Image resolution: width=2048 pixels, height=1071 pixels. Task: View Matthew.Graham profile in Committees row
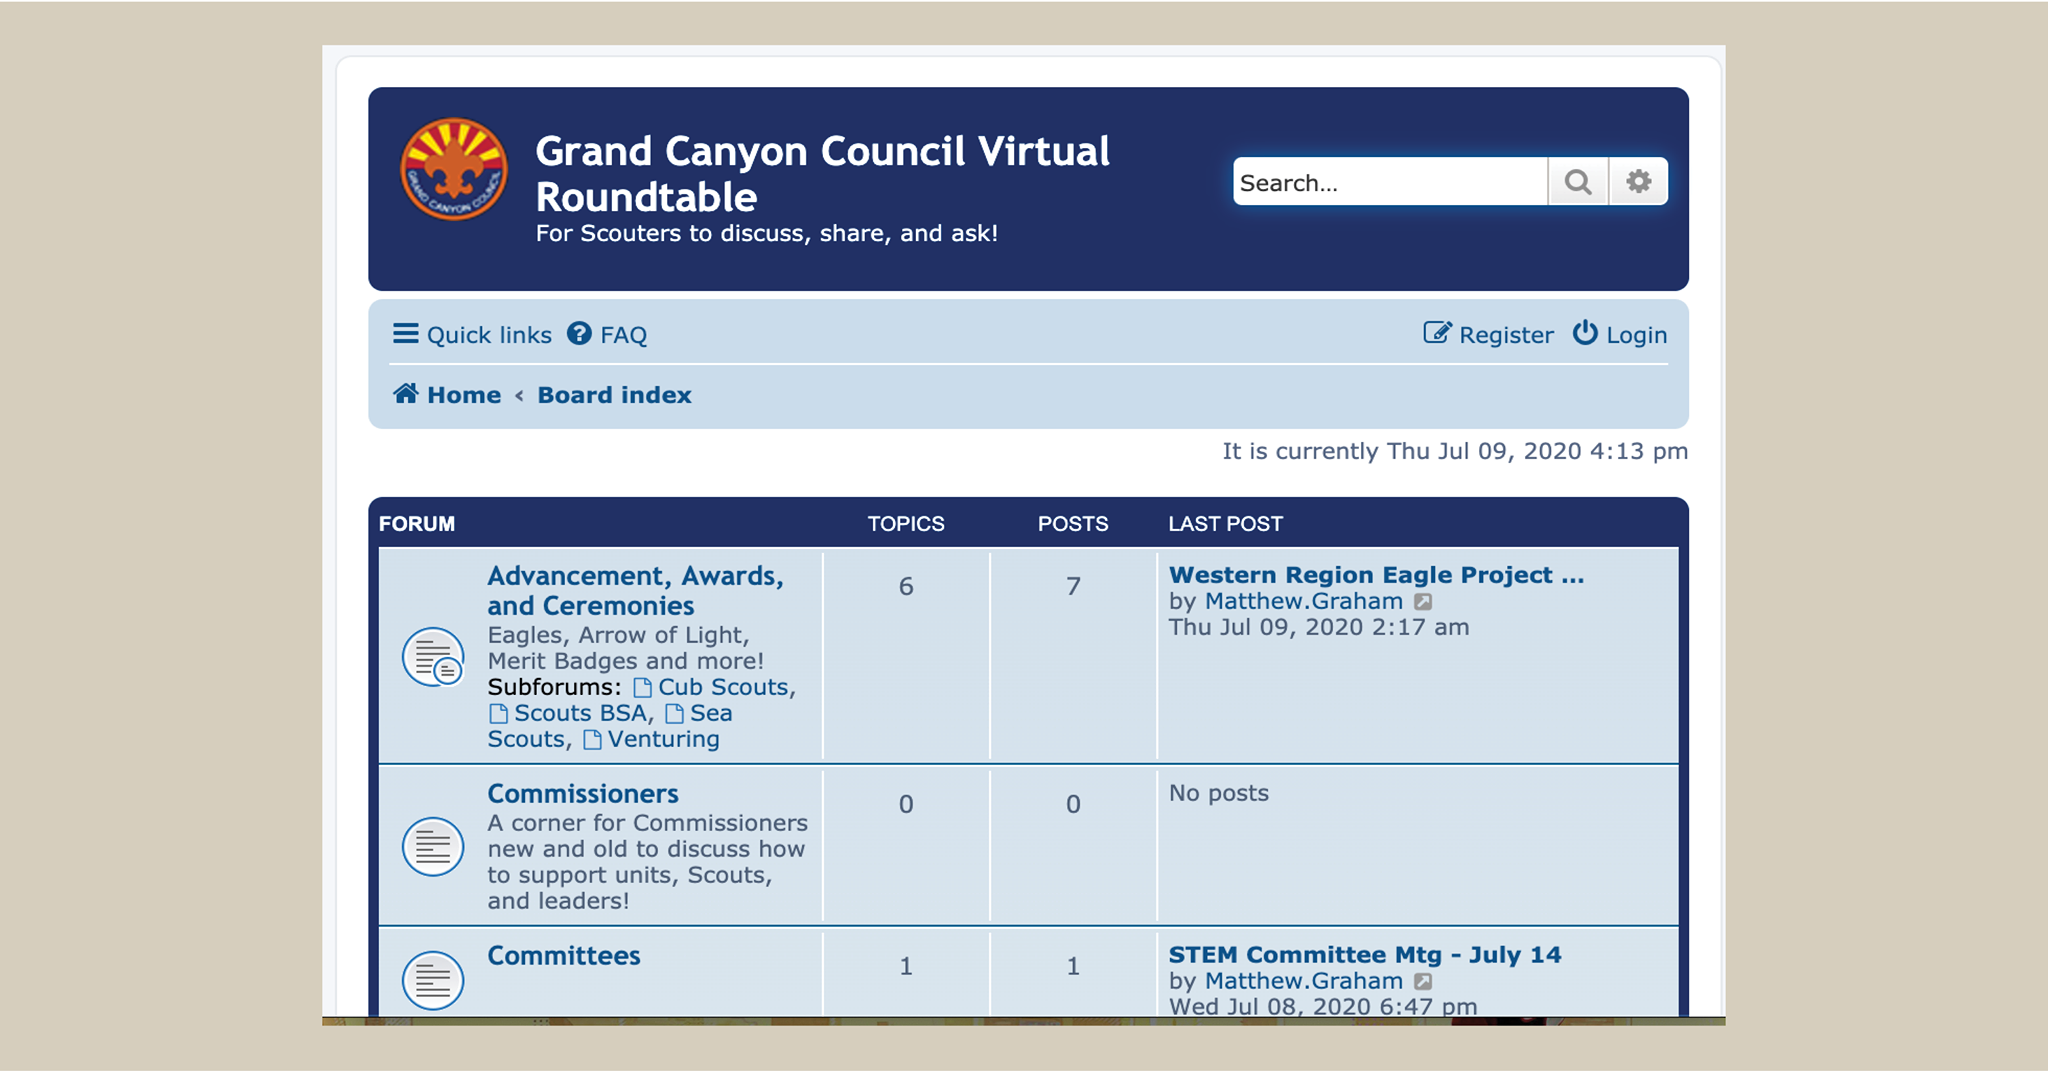(x=1304, y=982)
